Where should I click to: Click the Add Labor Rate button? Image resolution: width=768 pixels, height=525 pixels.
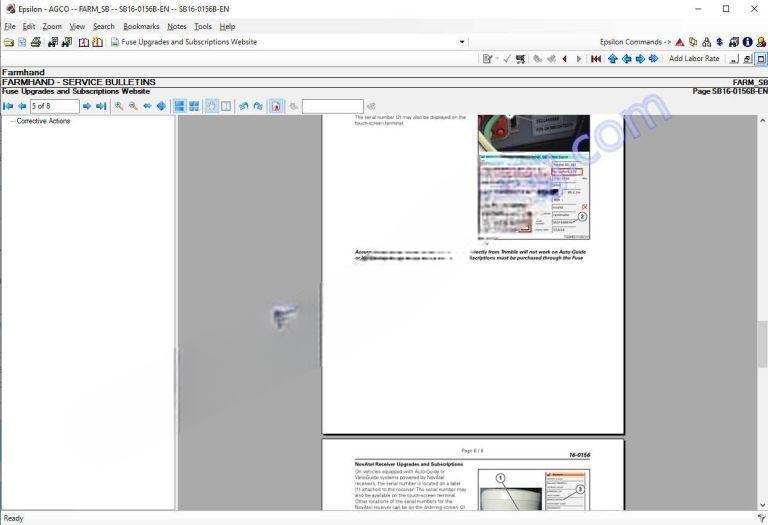click(694, 58)
